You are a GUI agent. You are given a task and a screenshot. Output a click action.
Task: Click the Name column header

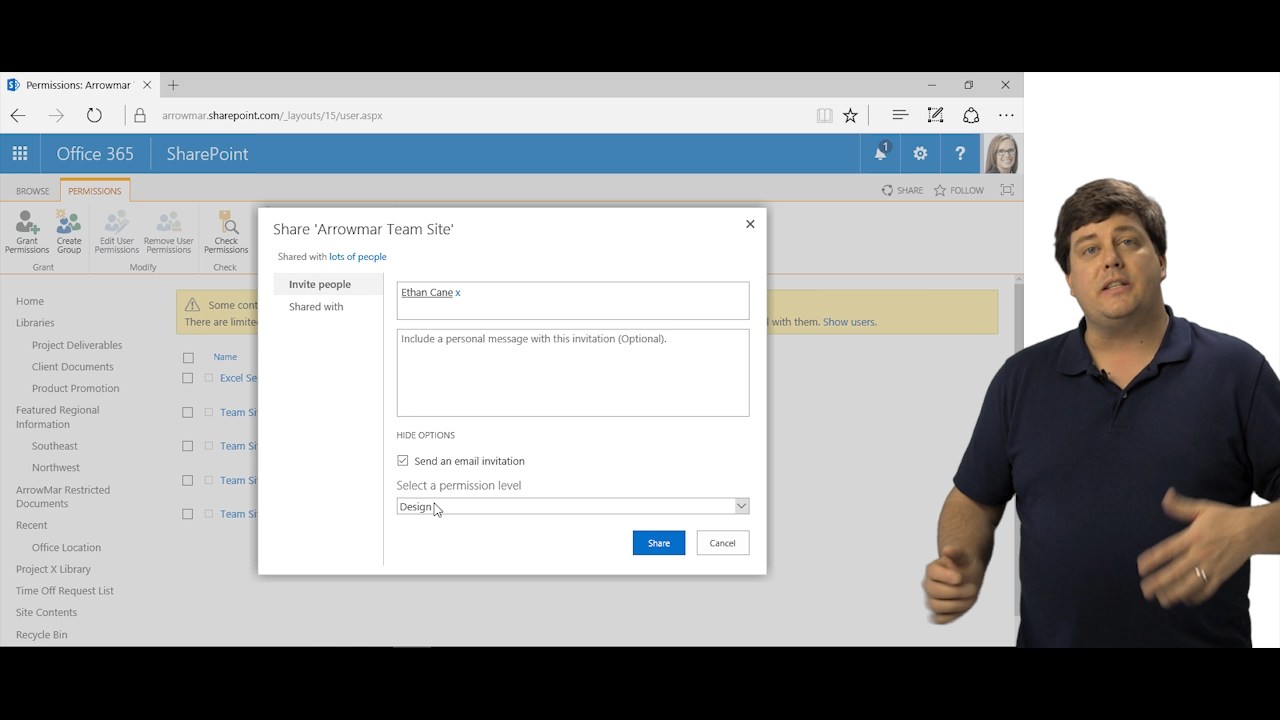tap(225, 357)
